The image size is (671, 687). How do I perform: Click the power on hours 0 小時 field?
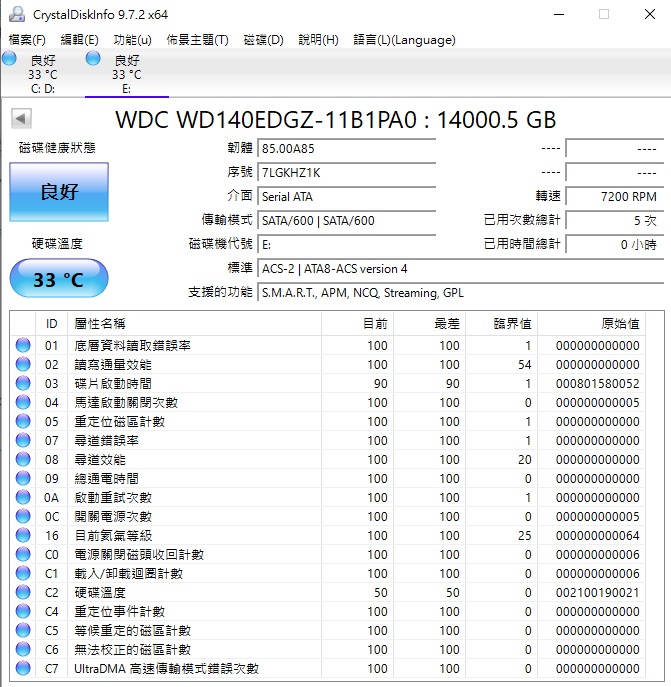(x=614, y=245)
